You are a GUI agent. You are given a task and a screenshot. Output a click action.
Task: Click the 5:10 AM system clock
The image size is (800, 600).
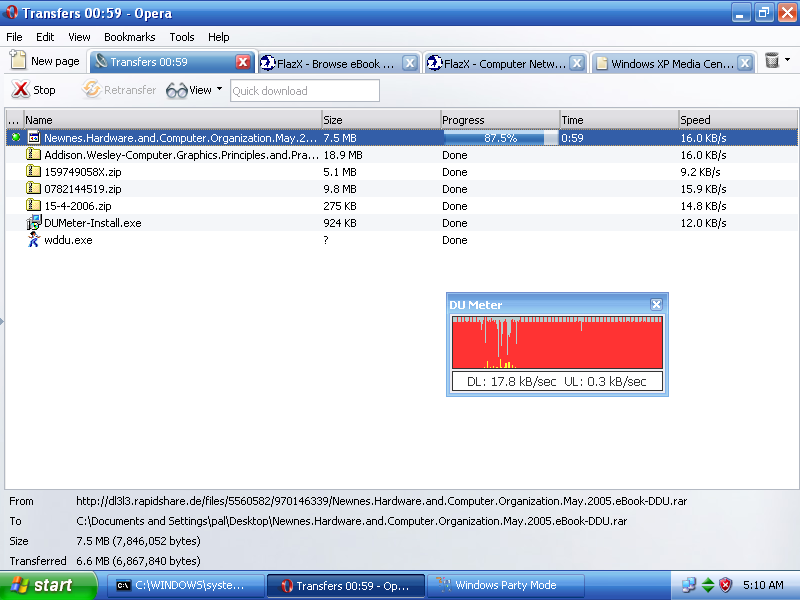[763, 585]
